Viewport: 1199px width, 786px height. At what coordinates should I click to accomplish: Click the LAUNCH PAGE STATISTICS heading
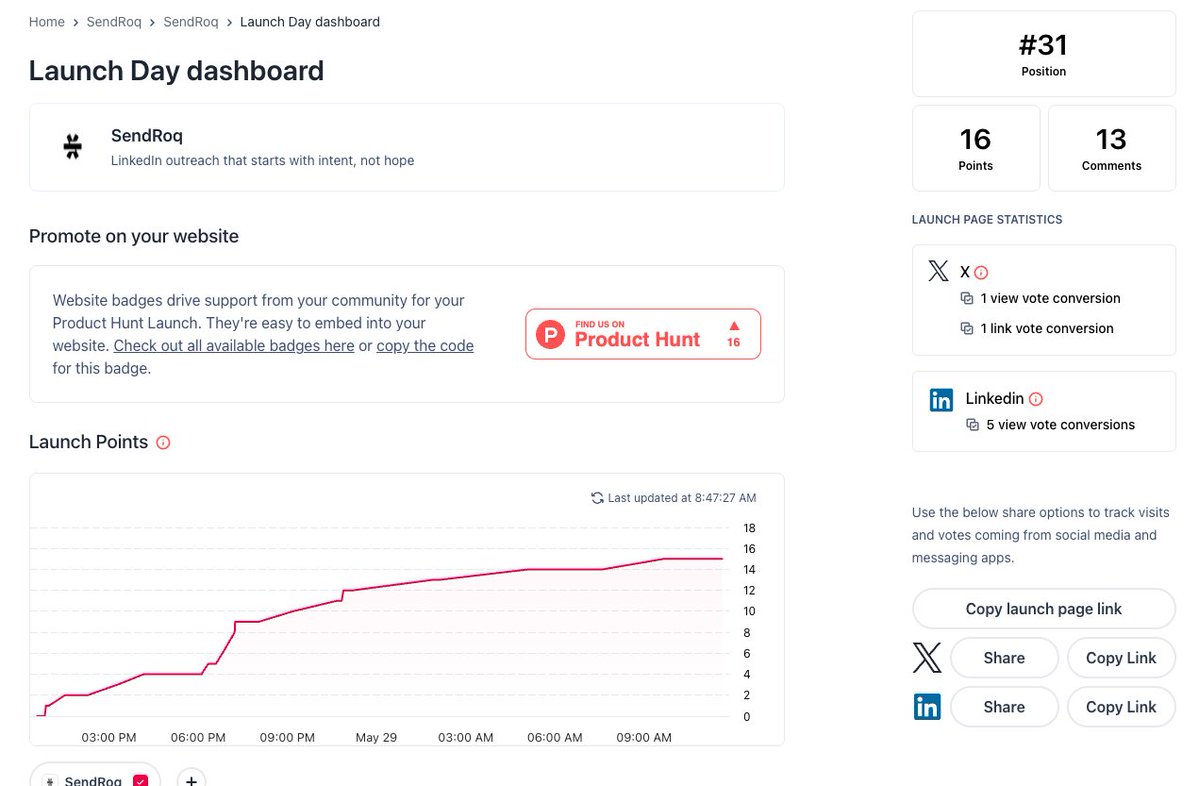(987, 219)
